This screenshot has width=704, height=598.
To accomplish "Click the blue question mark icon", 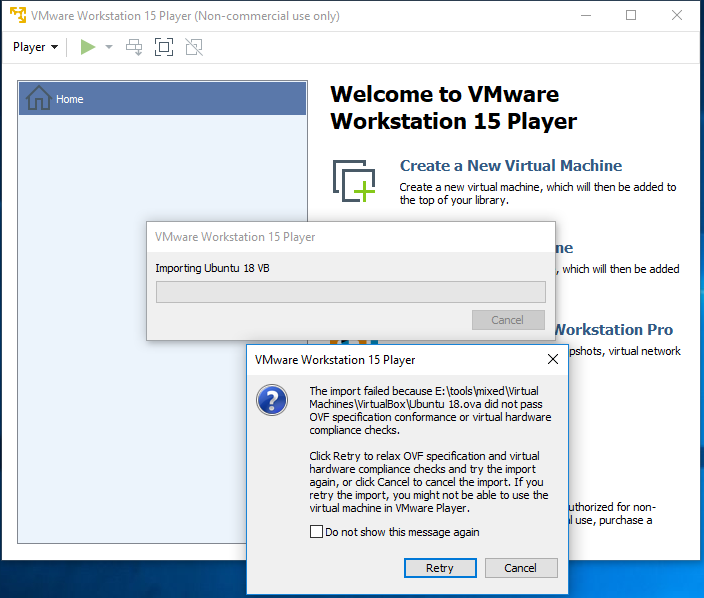I will tap(272, 400).
